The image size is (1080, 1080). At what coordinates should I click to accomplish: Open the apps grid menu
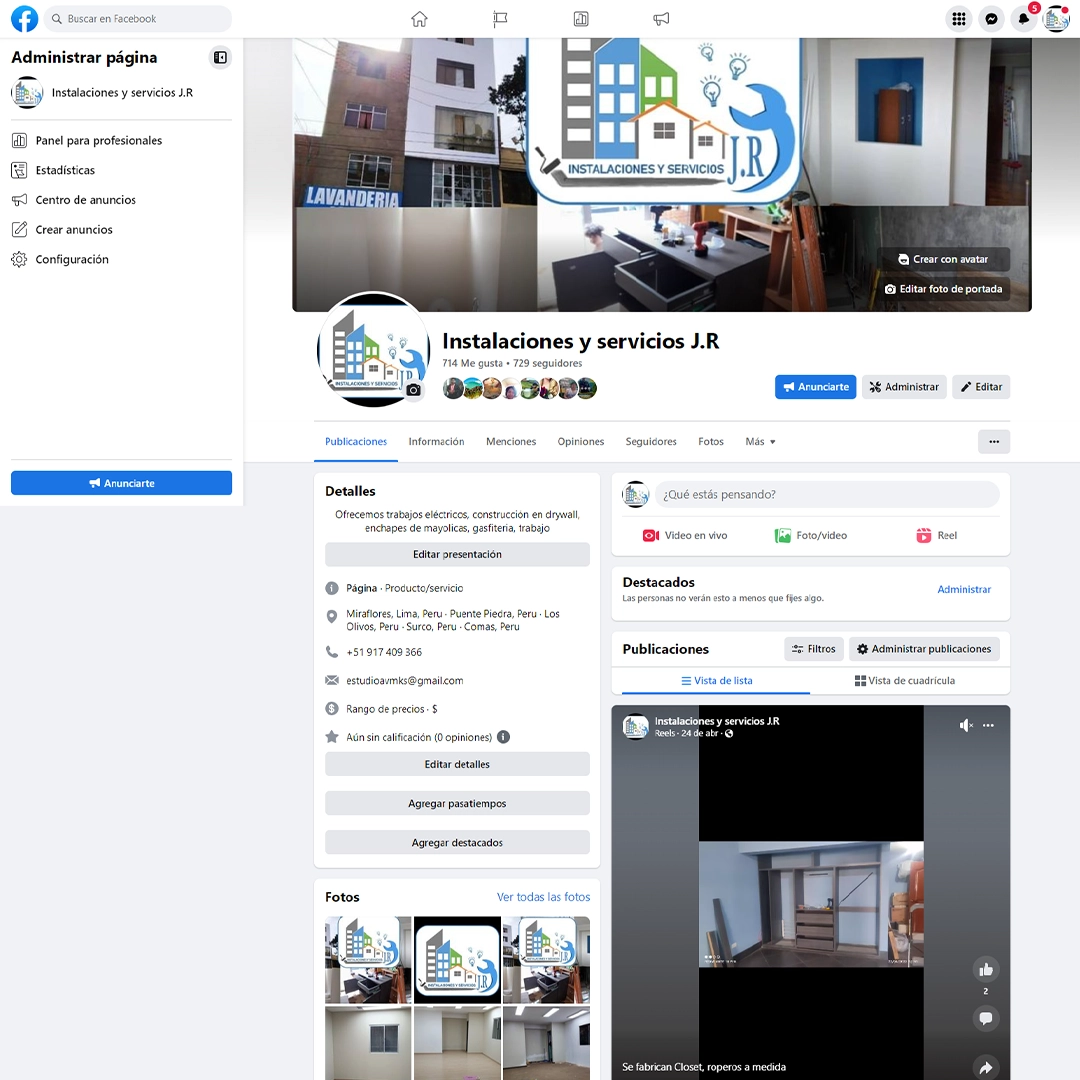click(x=958, y=19)
